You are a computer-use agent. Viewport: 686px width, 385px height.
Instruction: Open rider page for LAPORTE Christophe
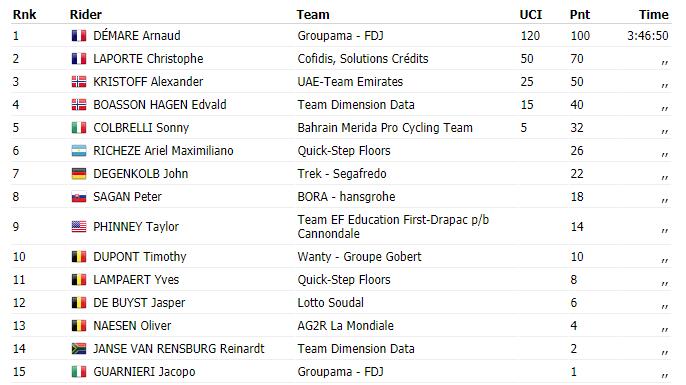click(148, 59)
